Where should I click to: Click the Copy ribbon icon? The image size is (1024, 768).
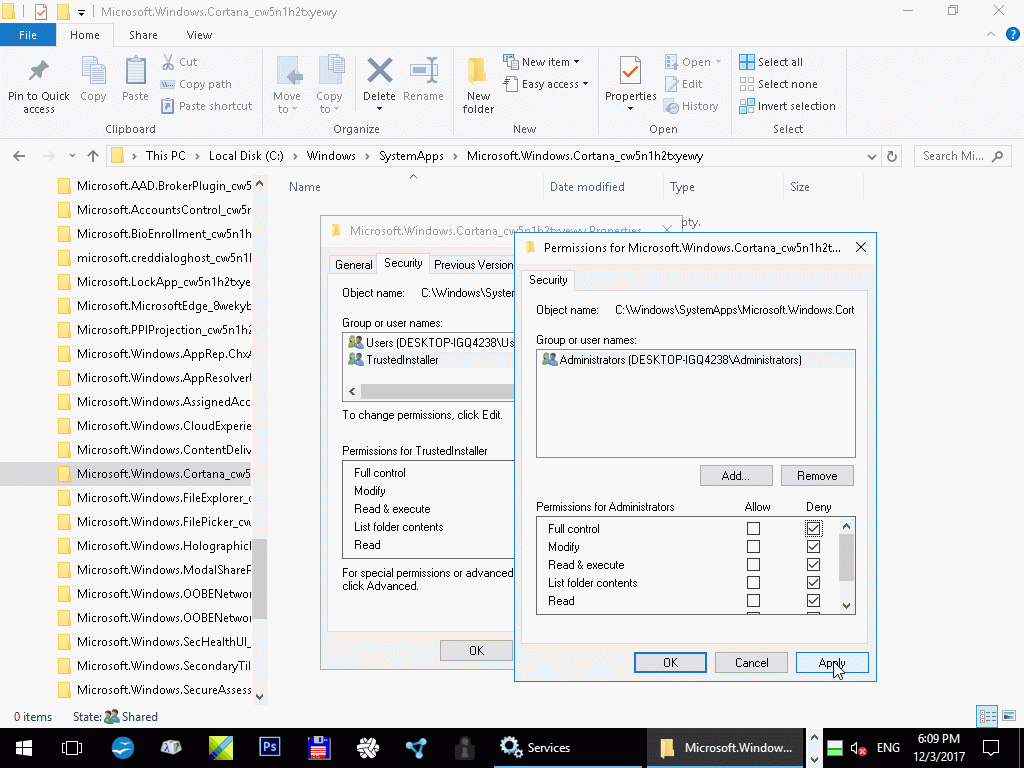click(x=93, y=71)
